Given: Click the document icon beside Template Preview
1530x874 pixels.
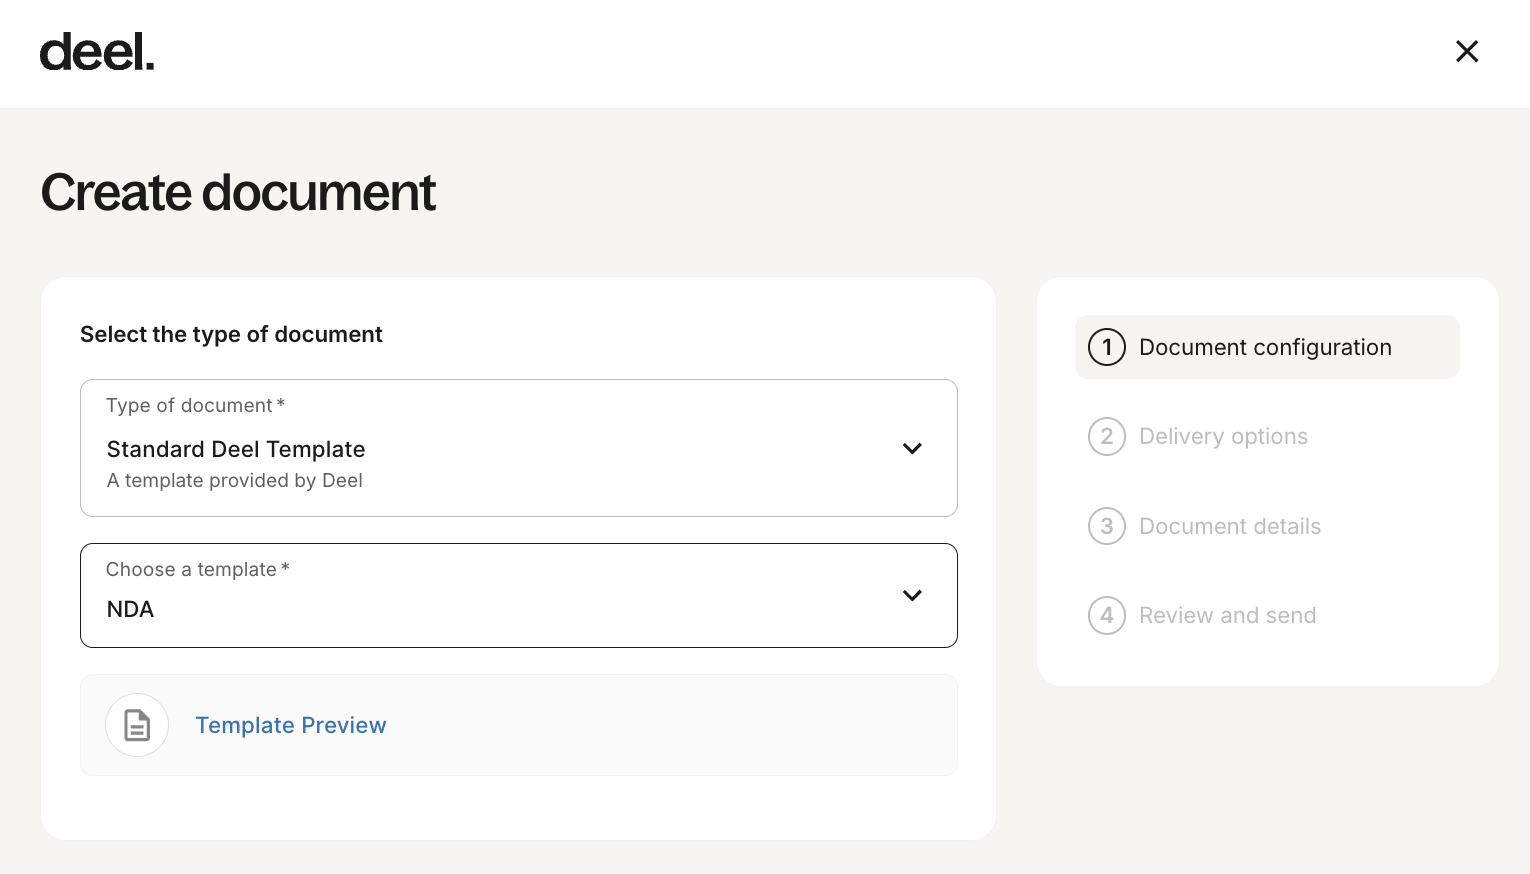Looking at the screenshot, I should (137, 725).
